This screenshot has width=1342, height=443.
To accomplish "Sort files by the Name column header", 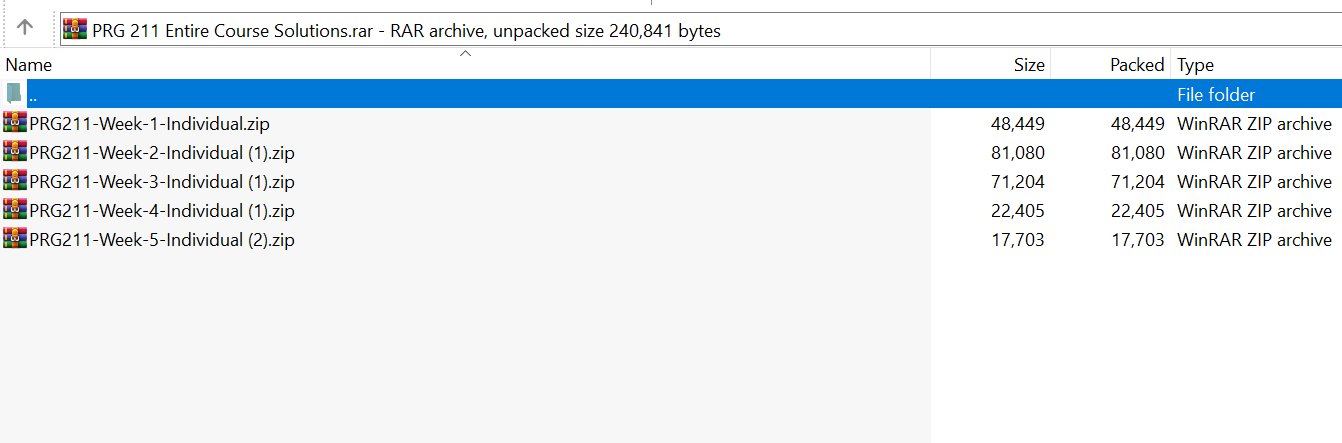I will click(x=29, y=65).
